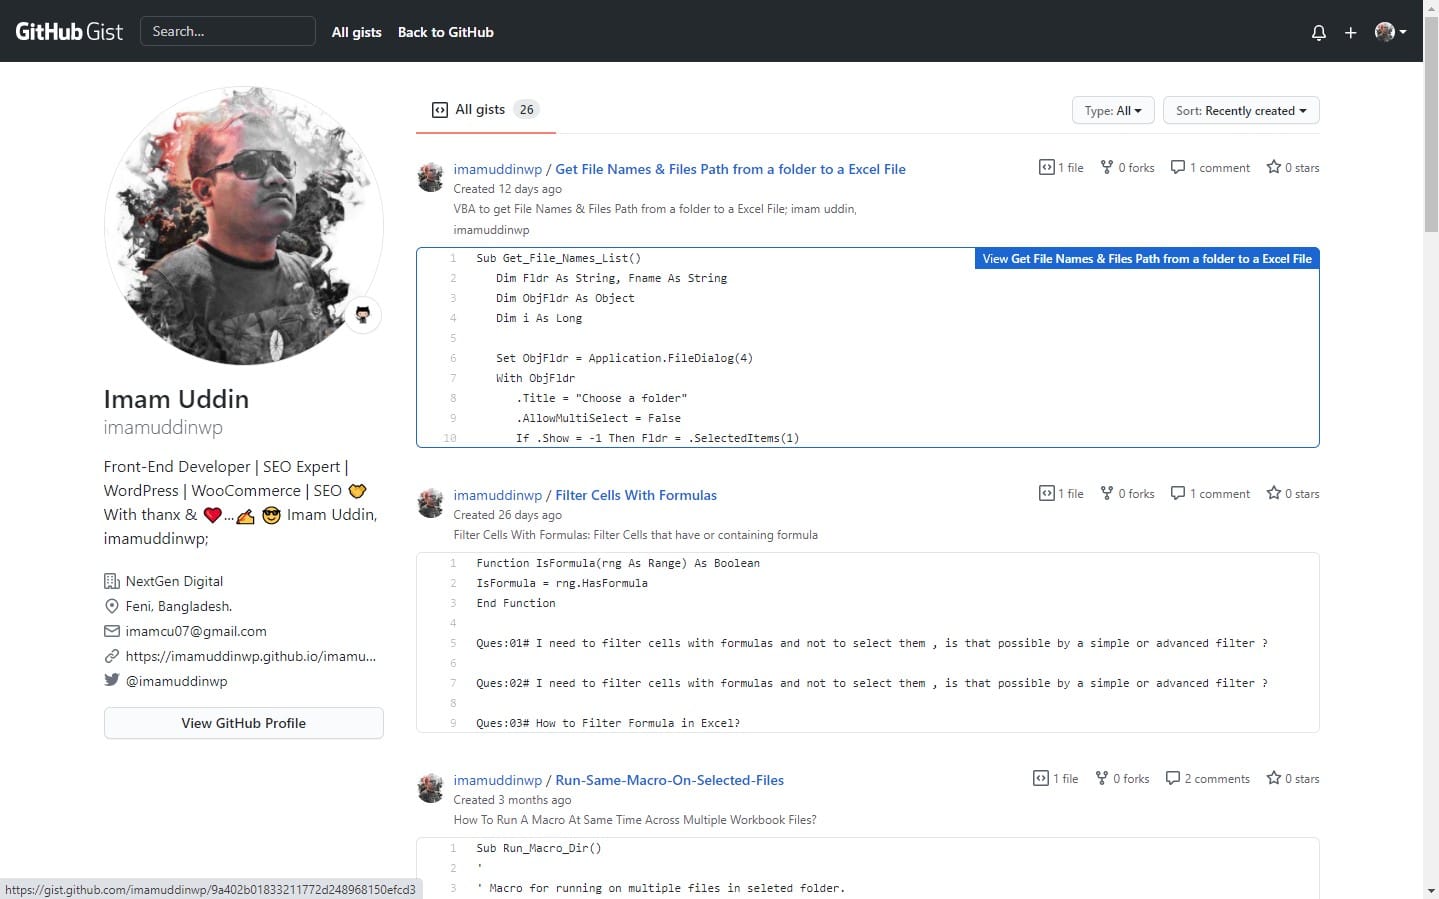
Task: Click the fork icon on Filter Cells With Formulas gist
Action: coord(1106,493)
